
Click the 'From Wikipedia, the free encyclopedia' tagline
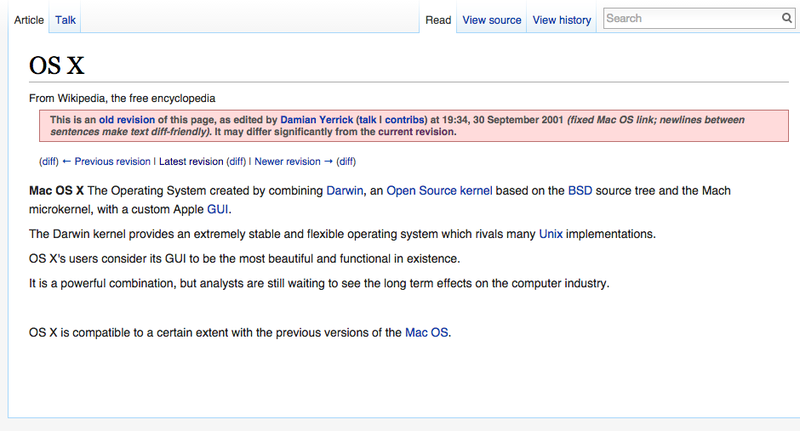pyautogui.click(x=122, y=98)
